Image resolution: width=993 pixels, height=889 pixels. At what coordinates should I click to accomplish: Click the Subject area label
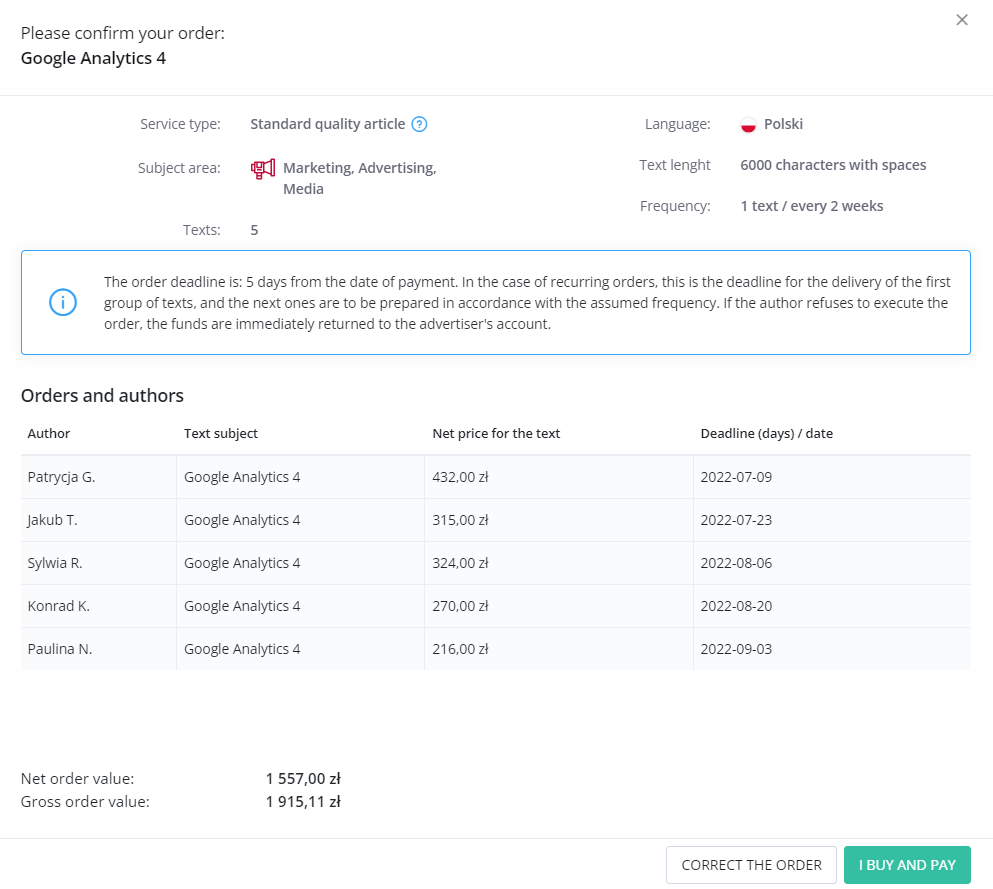[x=179, y=168]
